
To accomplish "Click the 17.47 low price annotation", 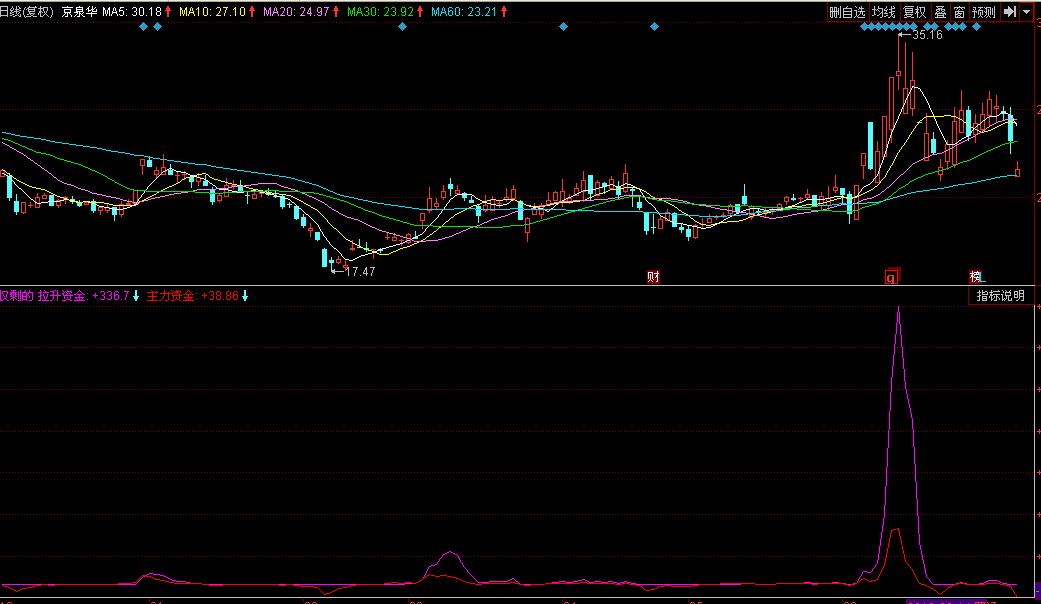I will (x=360, y=271).
